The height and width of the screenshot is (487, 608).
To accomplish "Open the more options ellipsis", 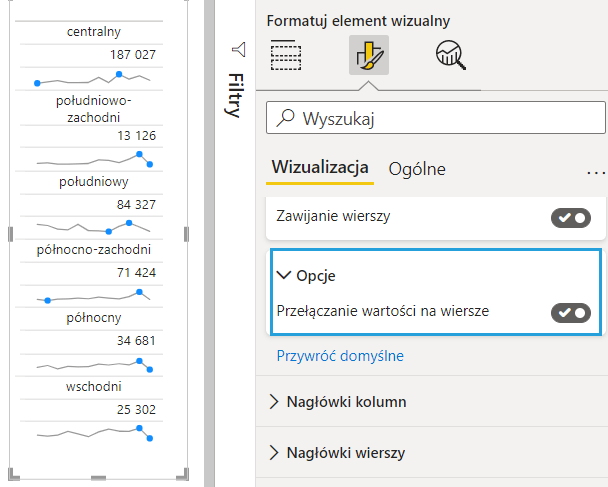I will 596,171.
